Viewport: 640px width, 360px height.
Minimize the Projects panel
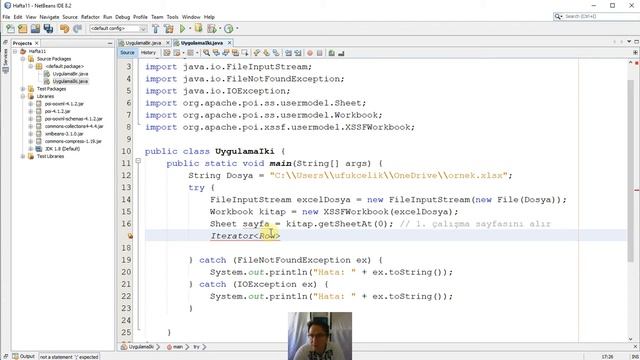click(110, 43)
